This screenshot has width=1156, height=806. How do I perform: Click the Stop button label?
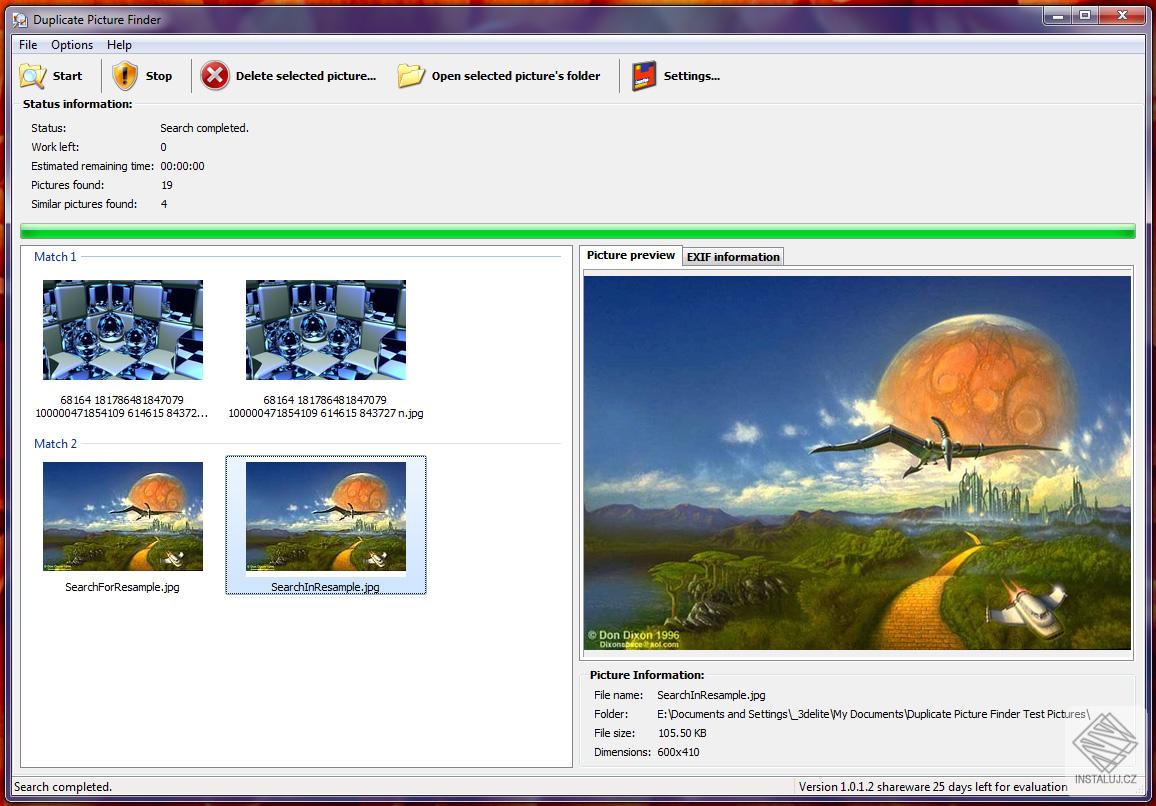pyautogui.click(x=159, y=76)
